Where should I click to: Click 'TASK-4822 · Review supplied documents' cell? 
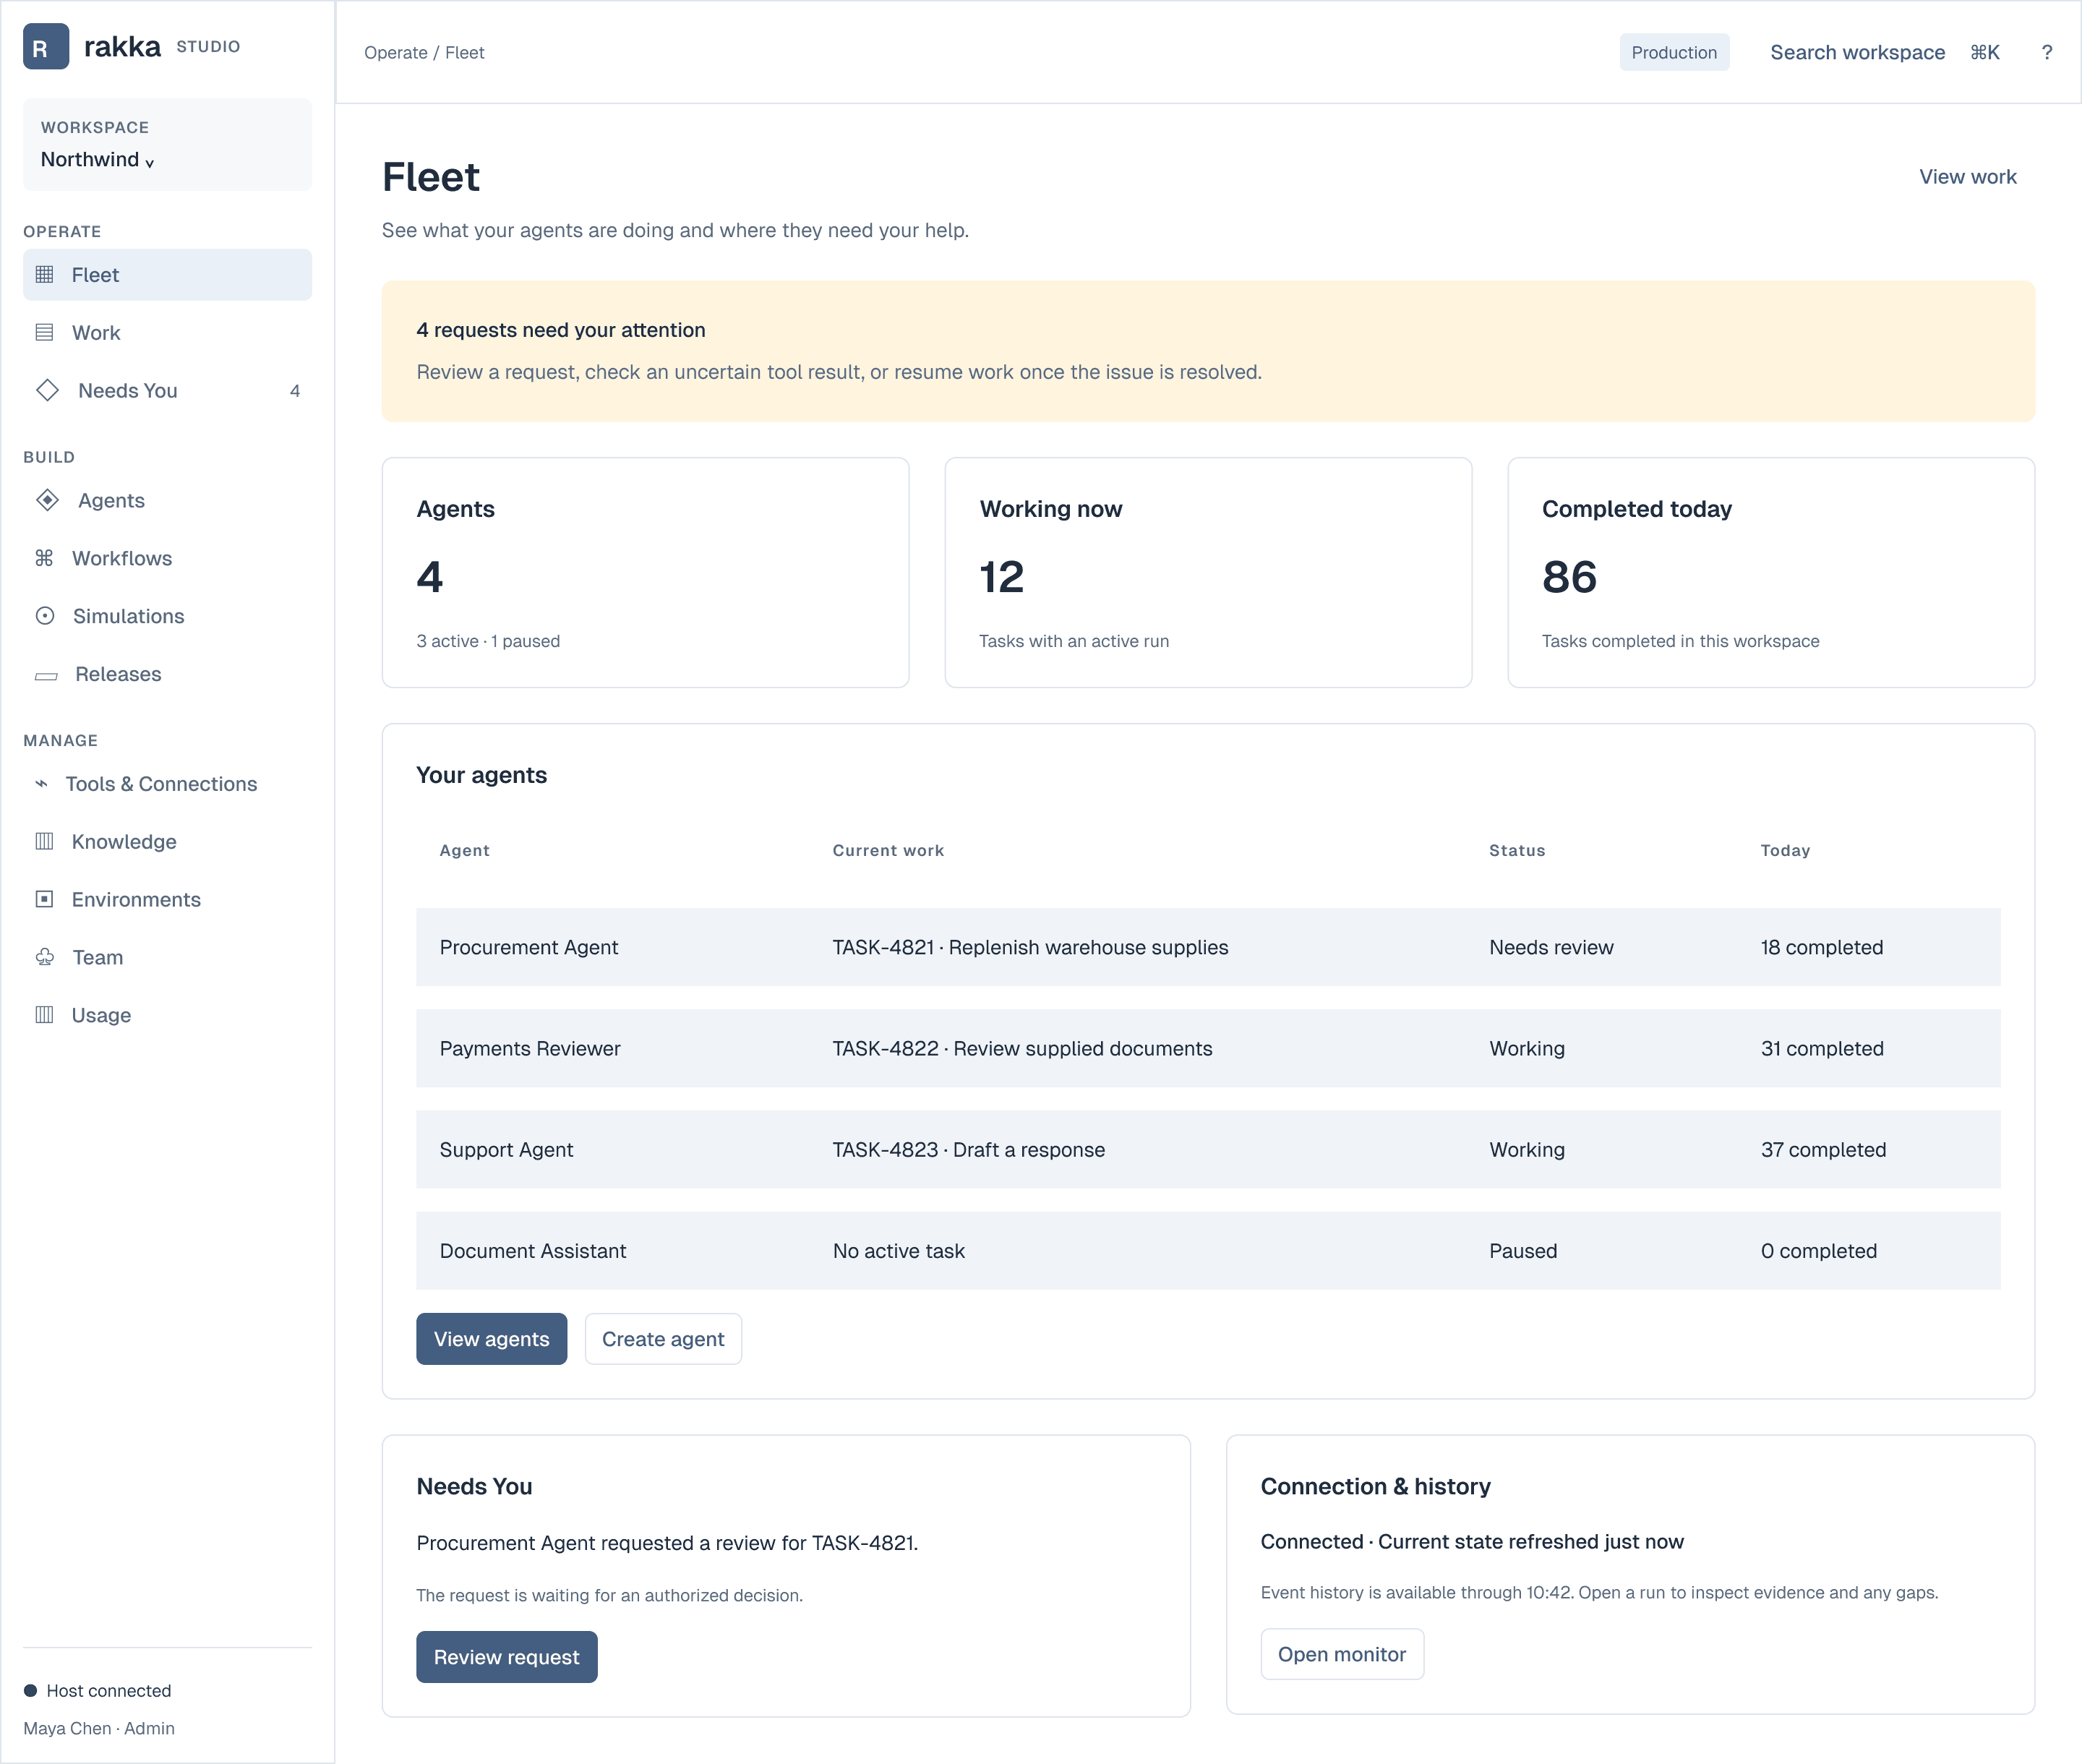pyautogui.click(x=1022, y=1049)
